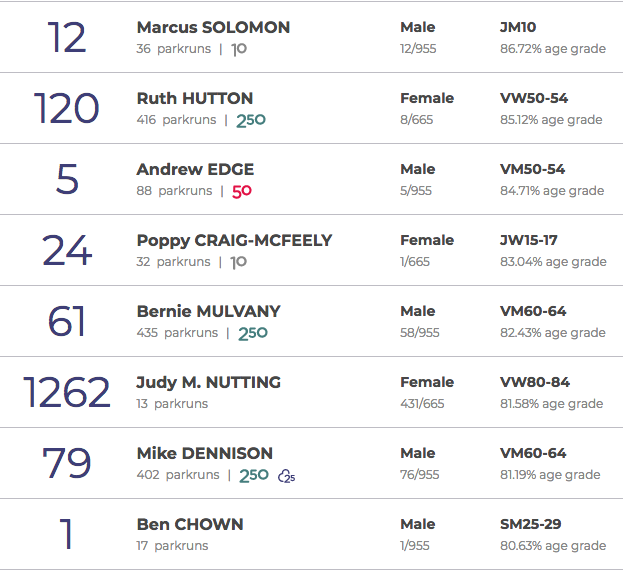Click Andrew Edge's red 50 club badge
This screenshot has width=623, height=571.
click(241, 191)
